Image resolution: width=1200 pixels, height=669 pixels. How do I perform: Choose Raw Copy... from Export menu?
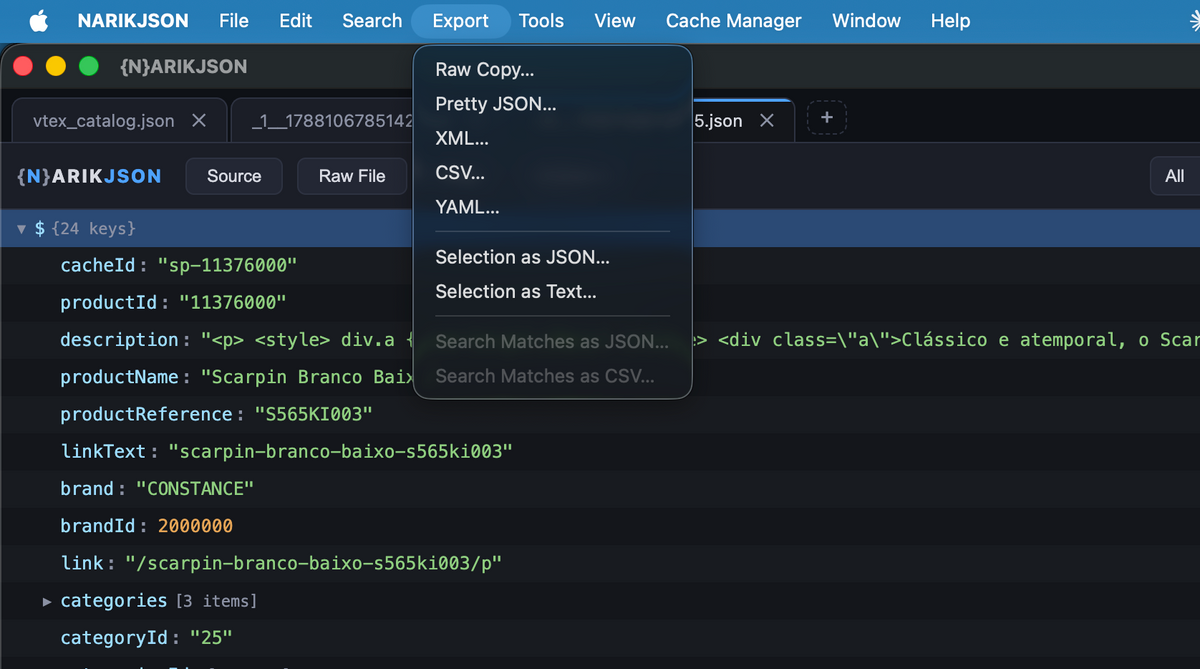point(553,70)
